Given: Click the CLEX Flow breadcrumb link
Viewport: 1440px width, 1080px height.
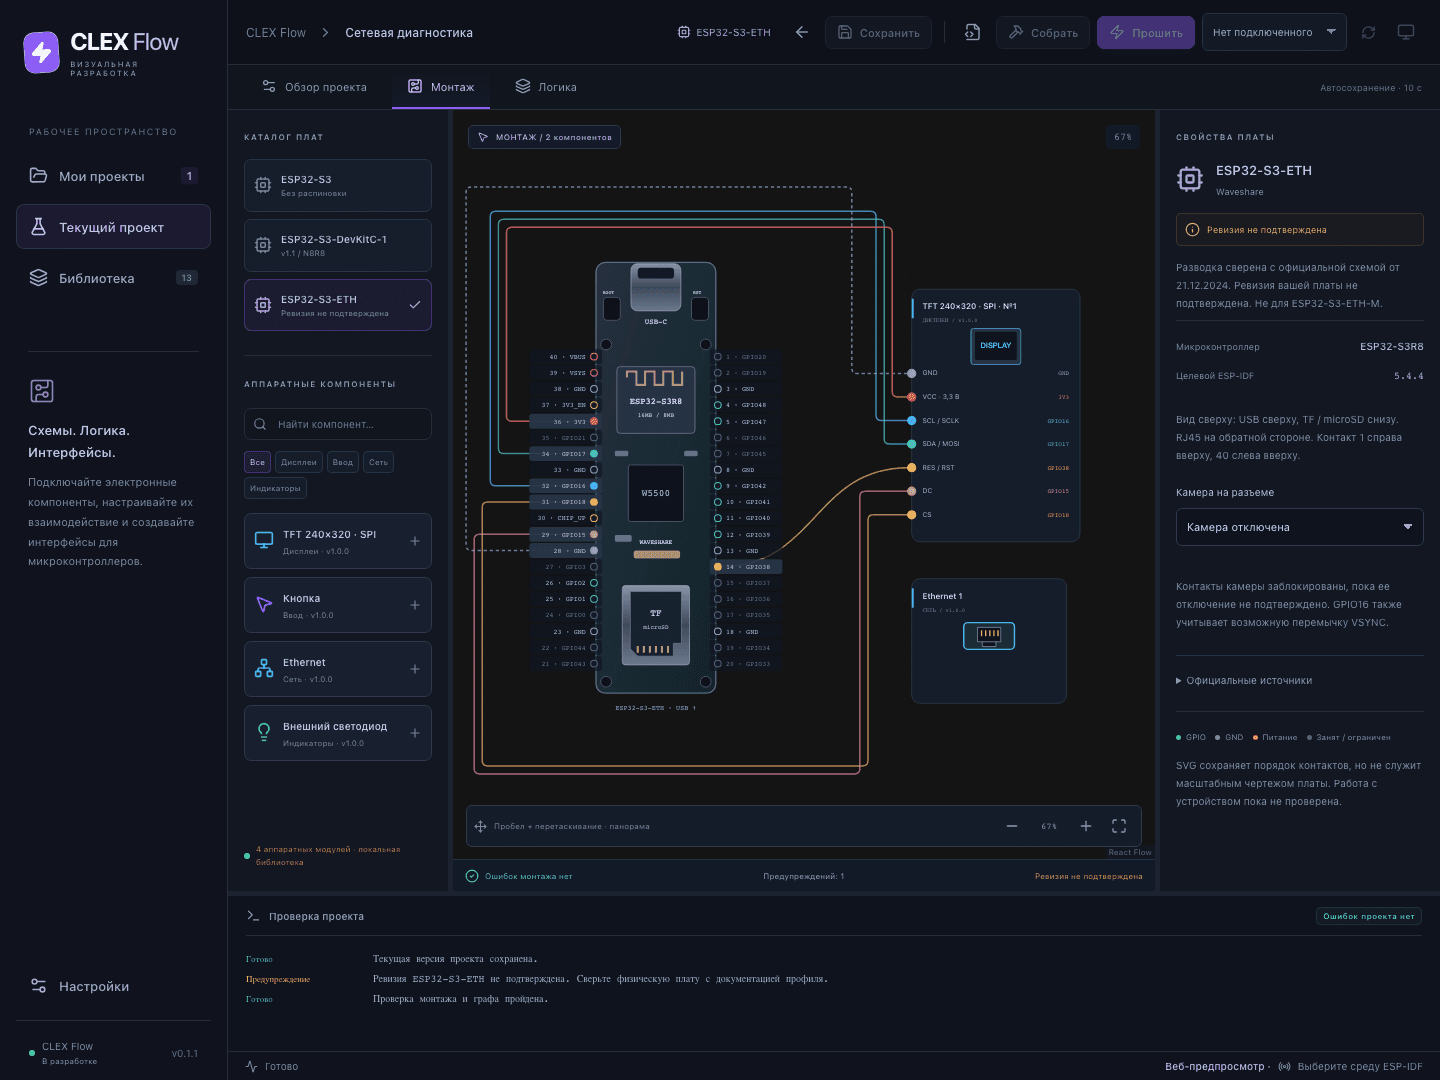Looking at the screenshot, I should click(276, 33).
